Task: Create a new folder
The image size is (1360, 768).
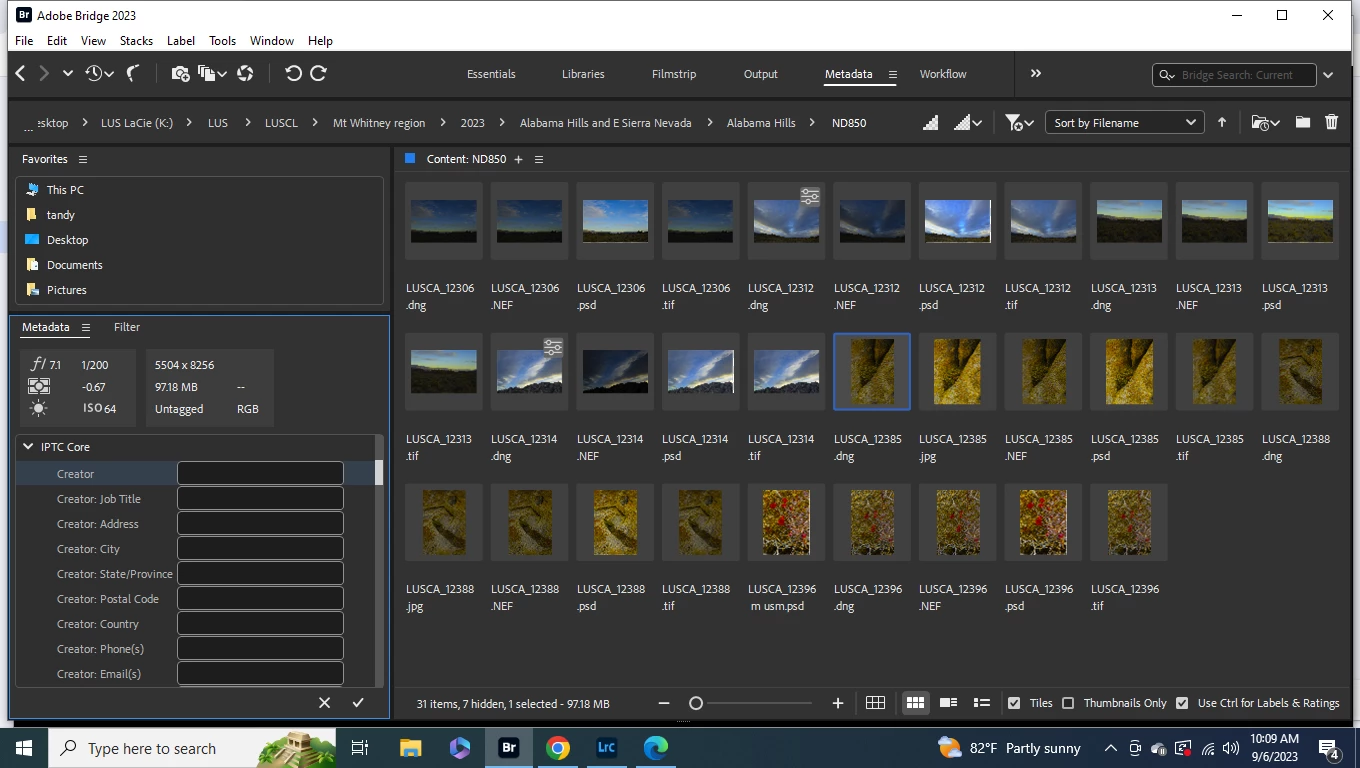Action: coord(1302,122)
